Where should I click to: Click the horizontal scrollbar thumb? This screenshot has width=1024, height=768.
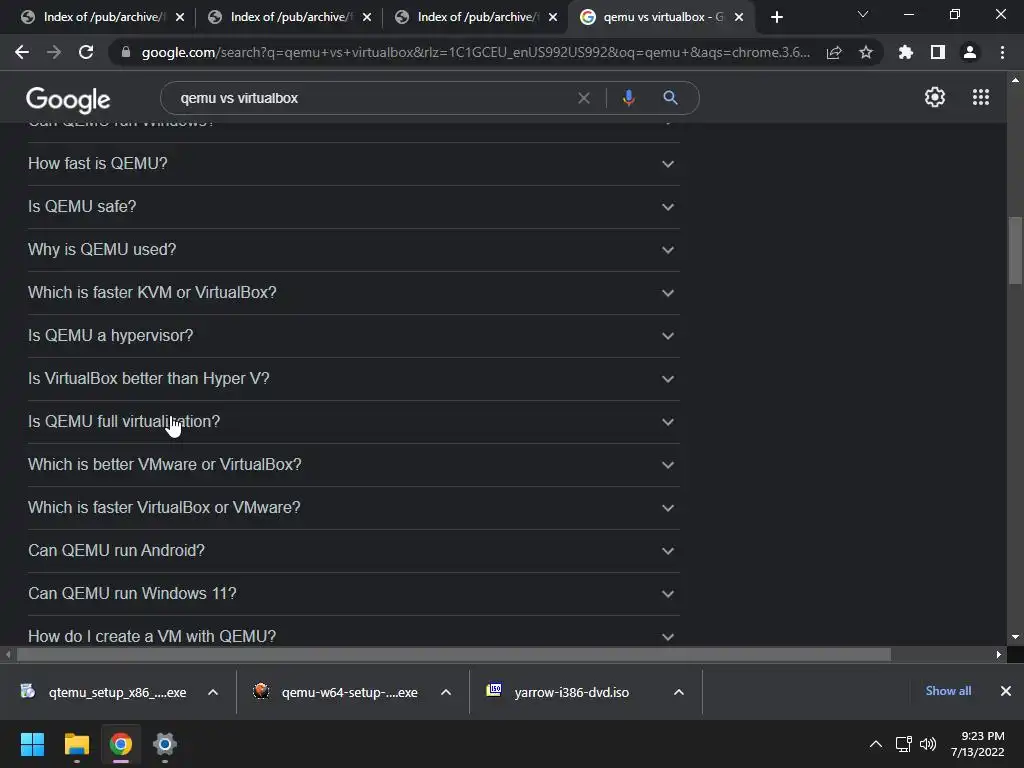pyautogui.click(x=454, y=654)
